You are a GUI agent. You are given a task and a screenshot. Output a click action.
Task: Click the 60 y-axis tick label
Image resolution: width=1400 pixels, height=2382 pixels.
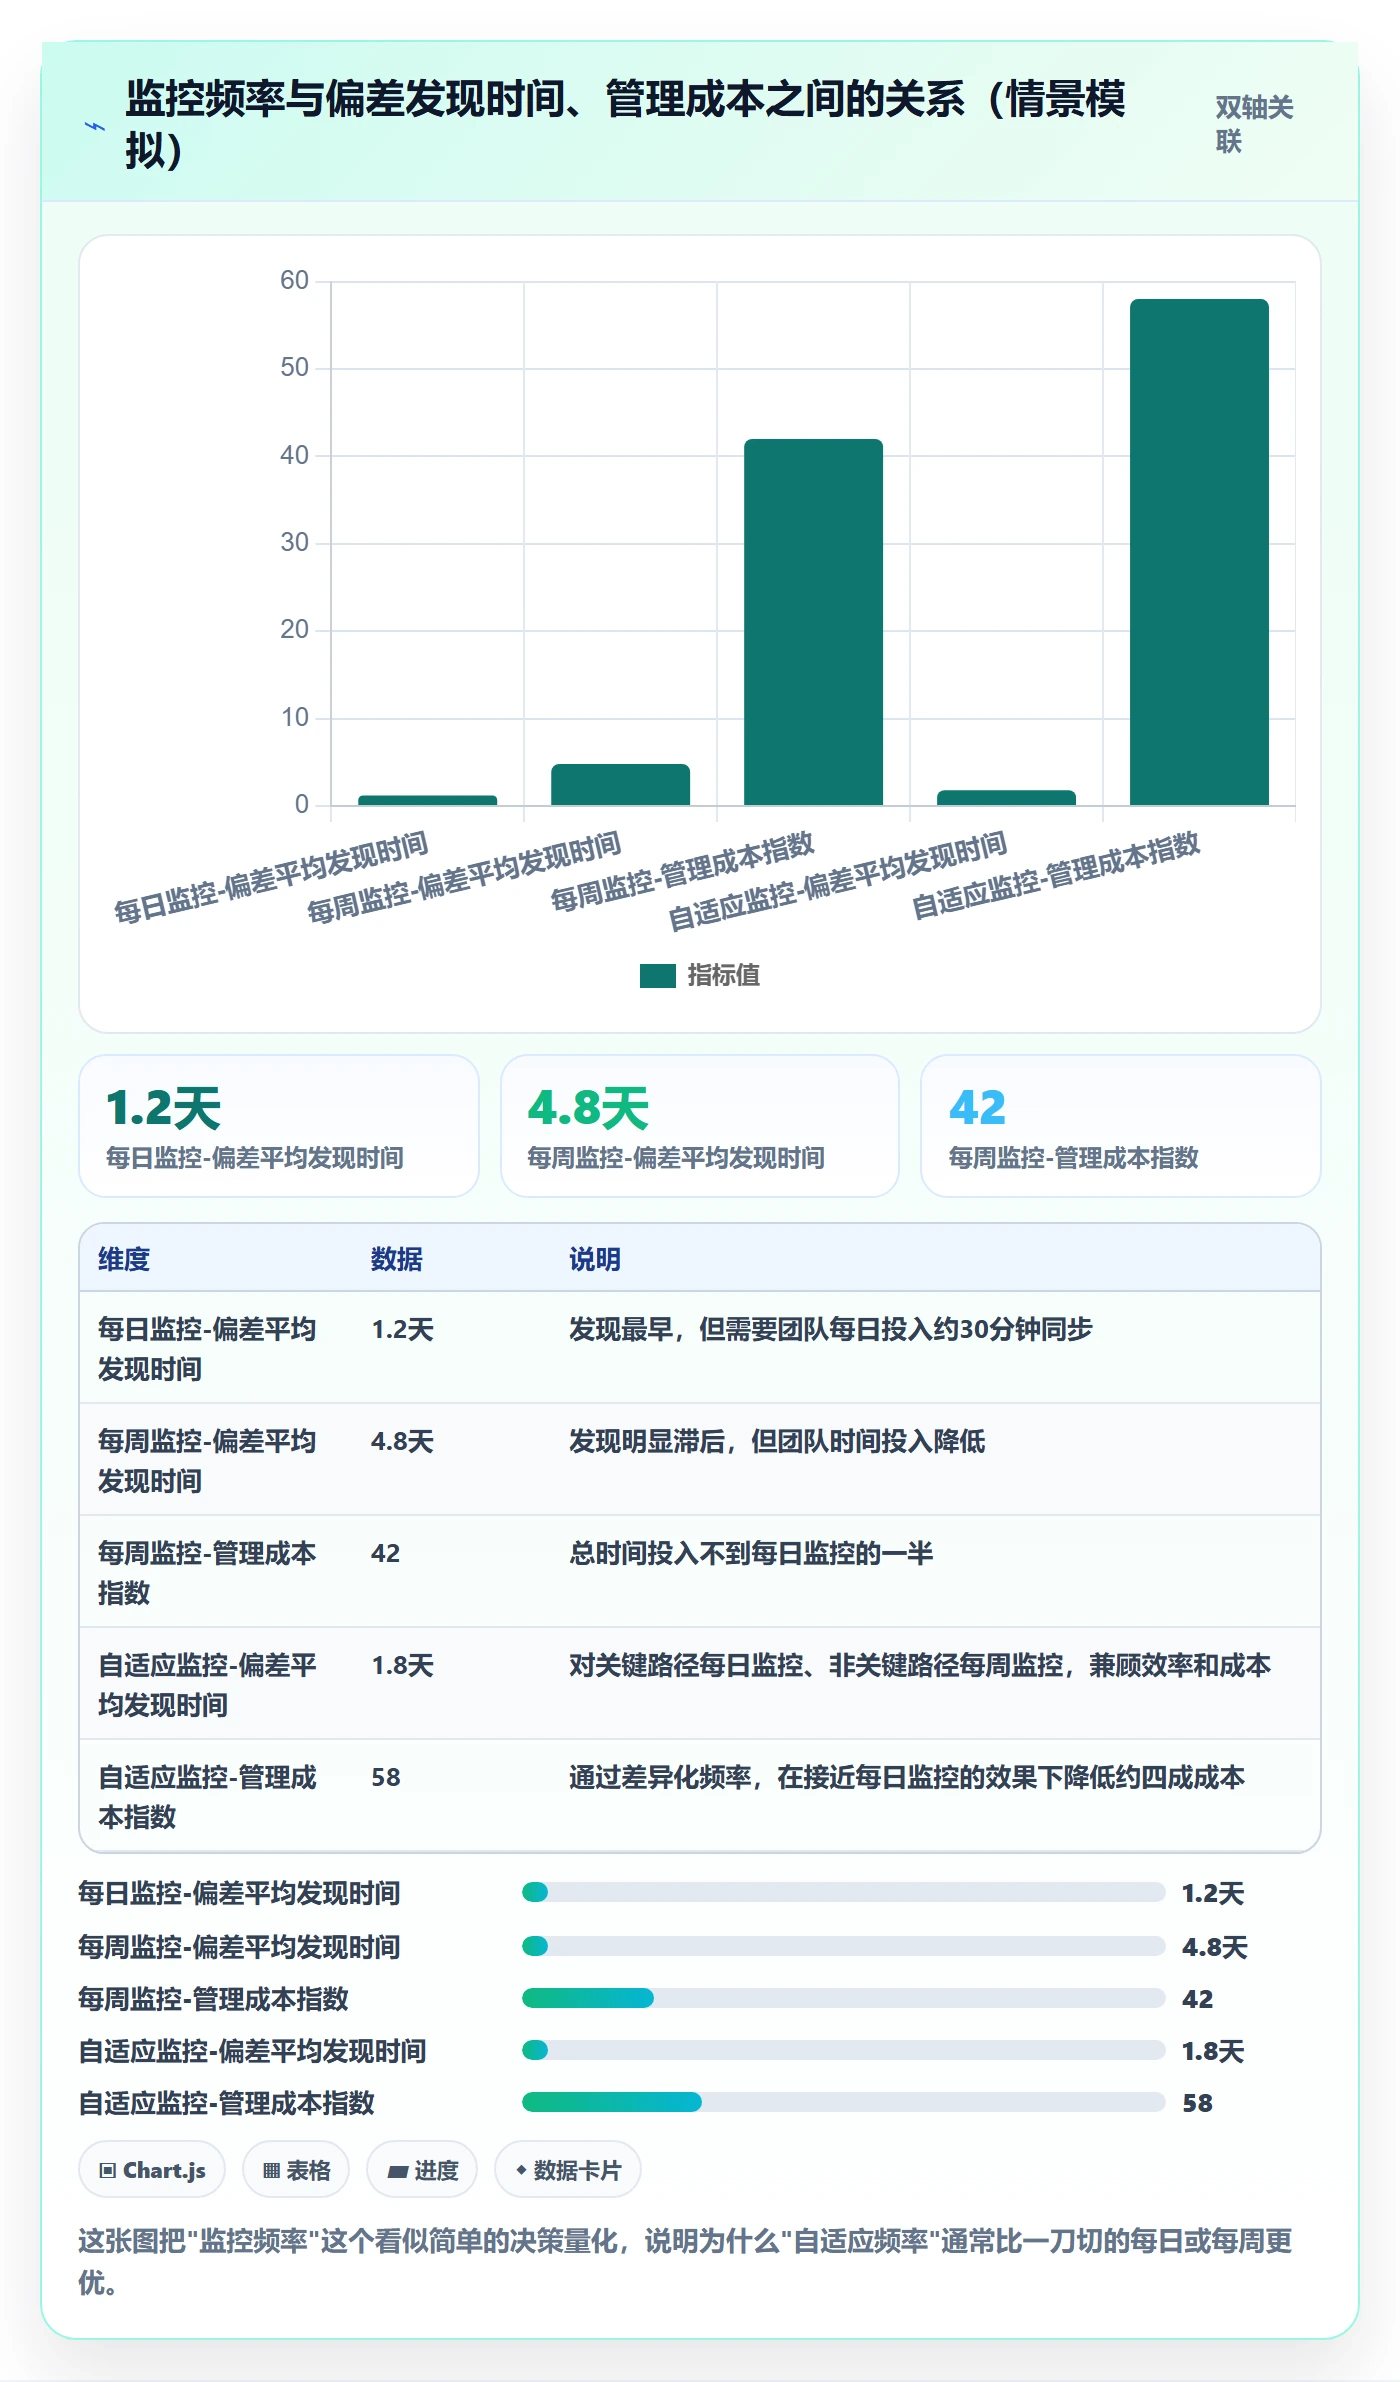(x=294, y=280)
